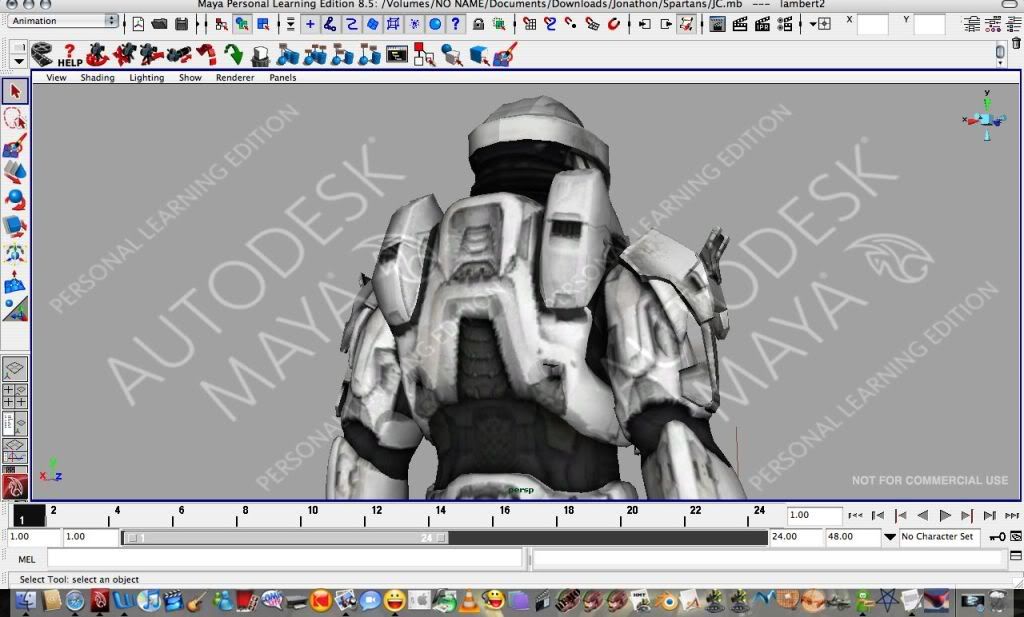This screenshot has height=617, width=1024.
Task: Play the animation backwards
Action: click(922, 516)
